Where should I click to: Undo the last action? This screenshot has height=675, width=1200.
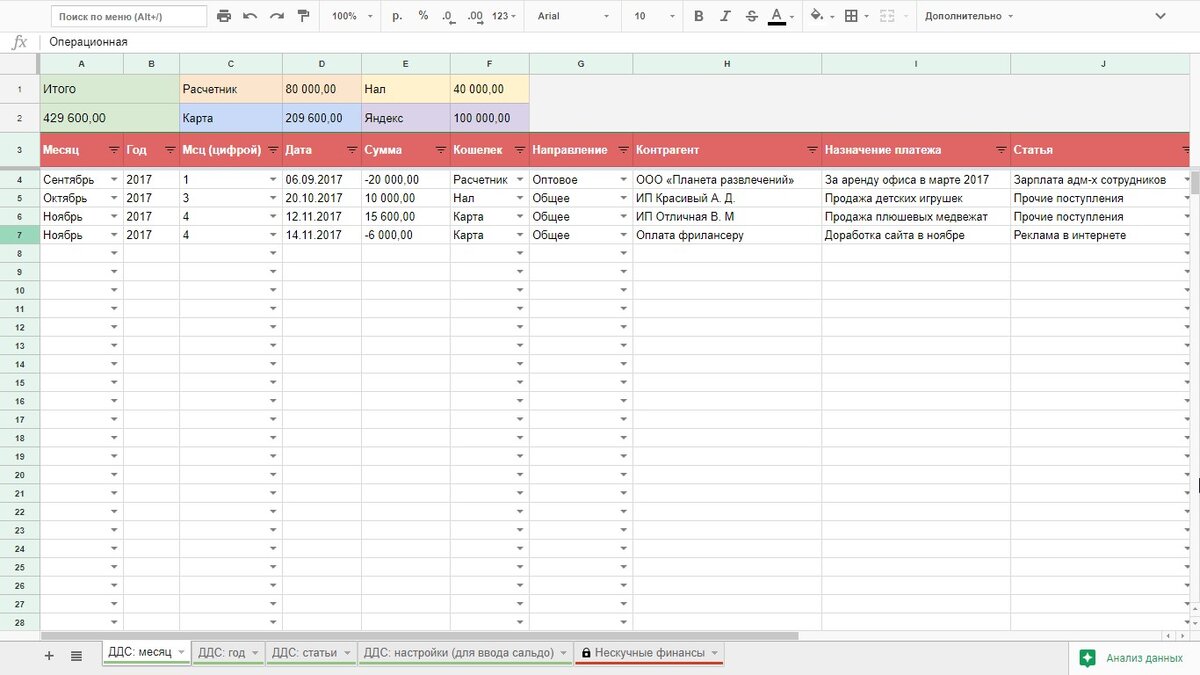click(250, 16)
